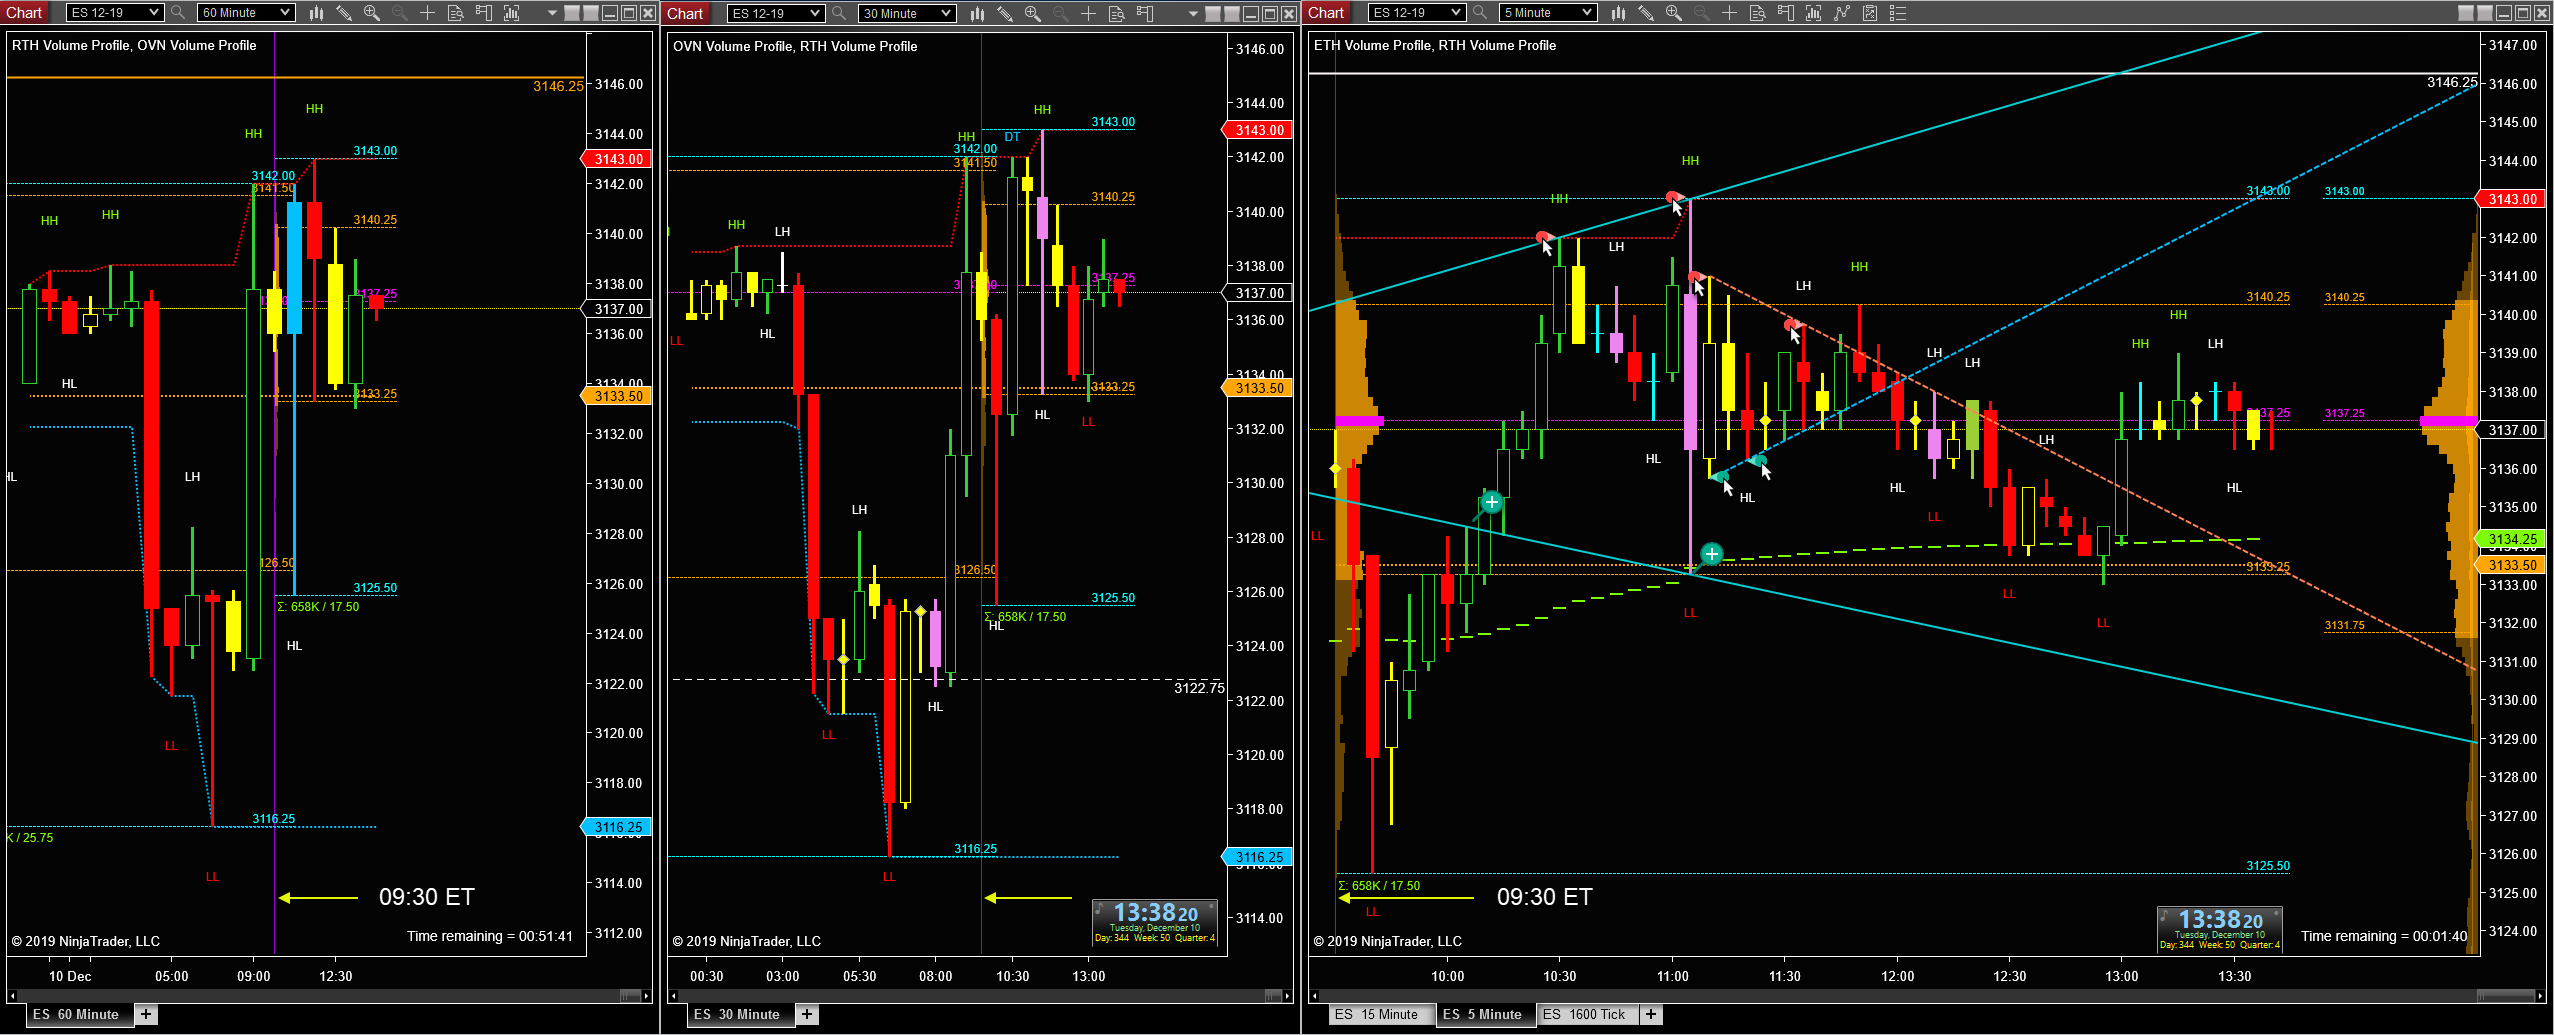2554x1035 pixels.
Task: Open strategy performance in 5 Minute chart
Action: coord(1870,13)
